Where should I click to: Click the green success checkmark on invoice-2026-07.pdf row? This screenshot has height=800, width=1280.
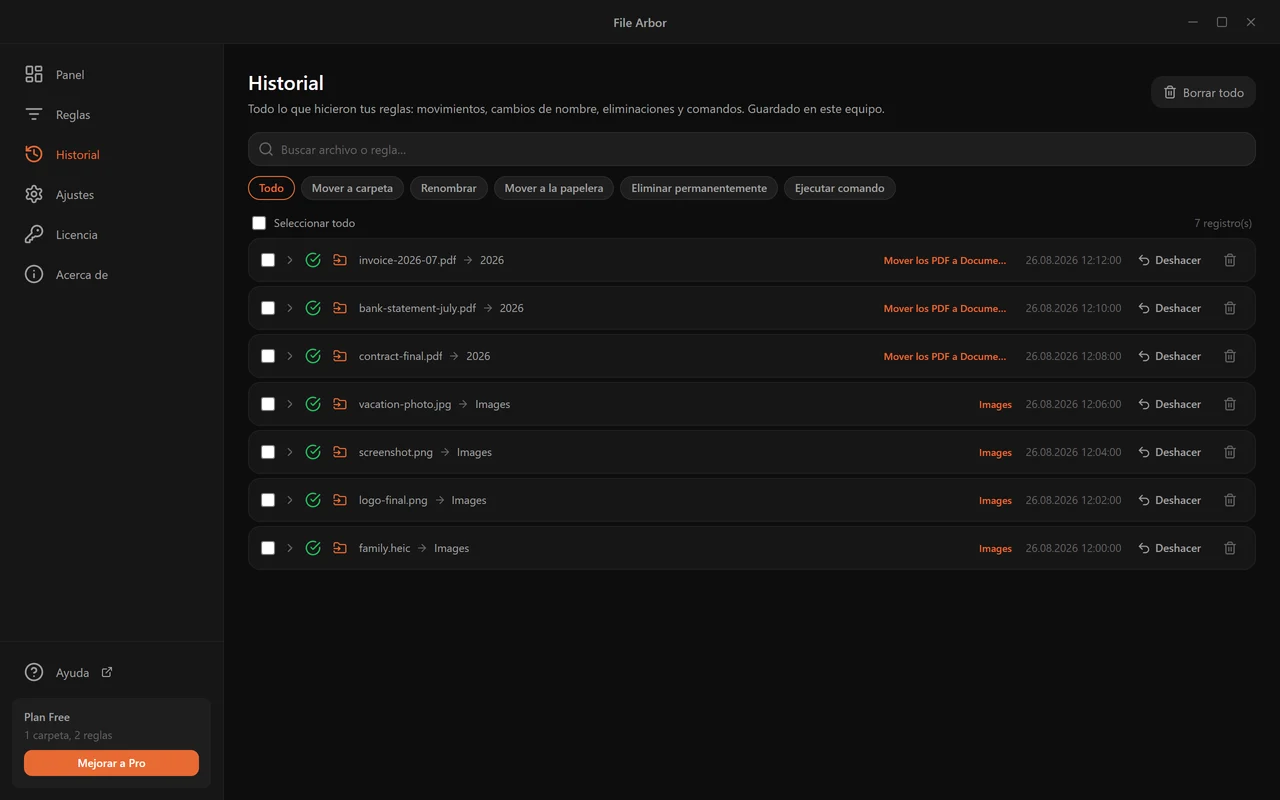313,260
